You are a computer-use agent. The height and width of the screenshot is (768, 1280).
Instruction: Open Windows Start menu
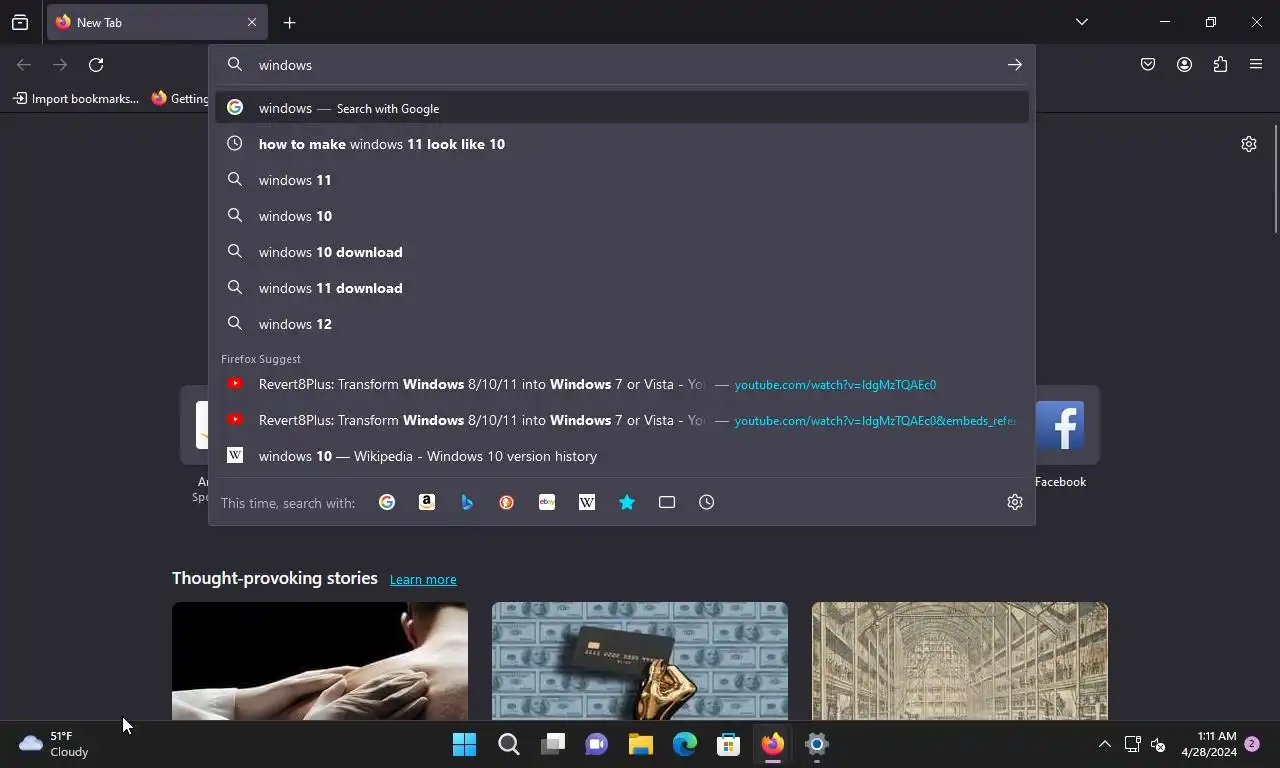465,744
